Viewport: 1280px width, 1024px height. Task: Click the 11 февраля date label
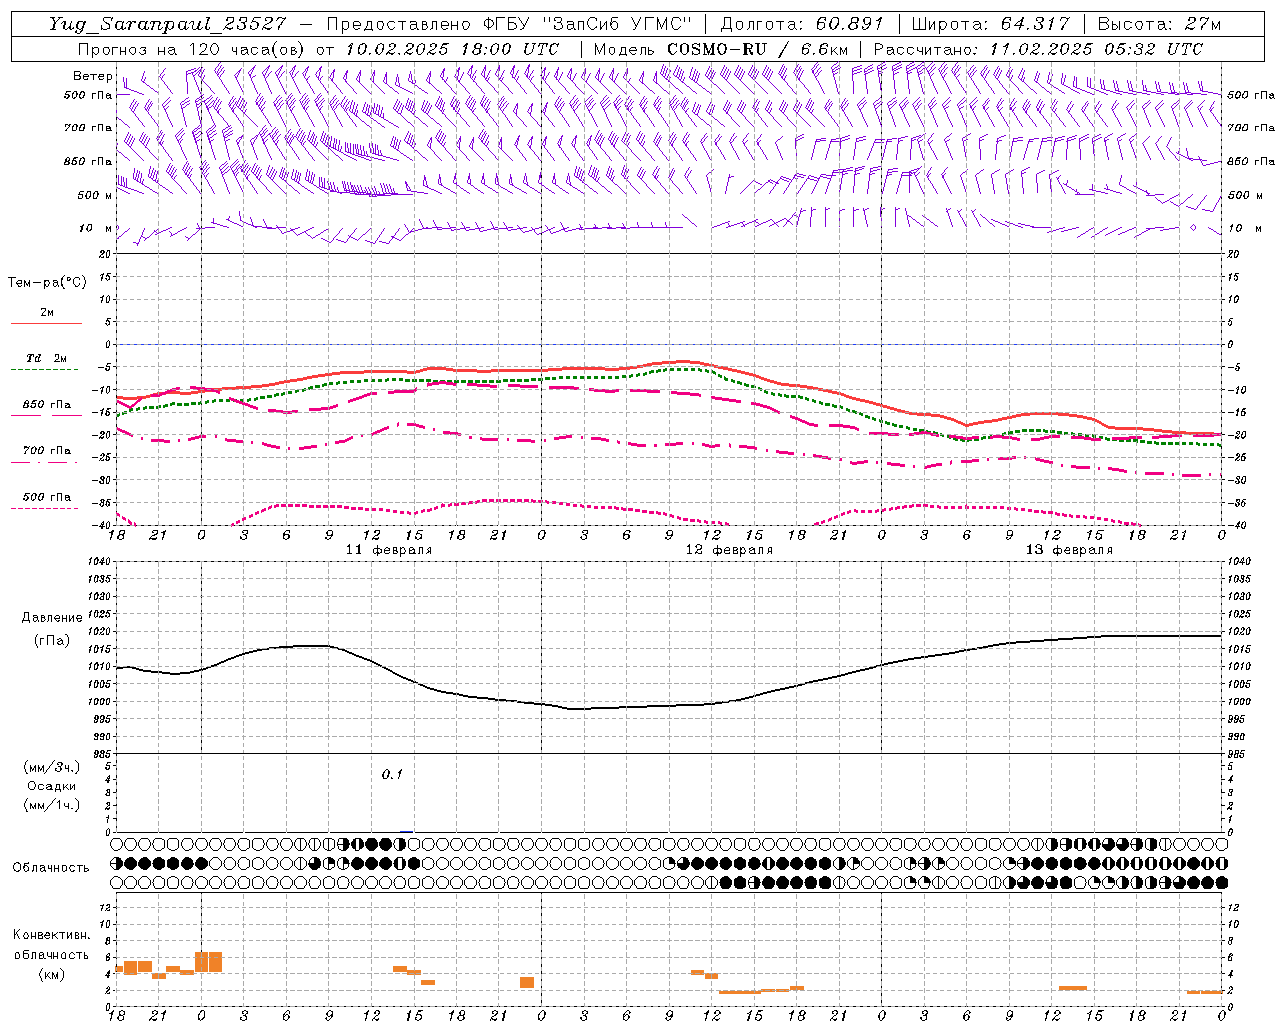coord(389,550)
